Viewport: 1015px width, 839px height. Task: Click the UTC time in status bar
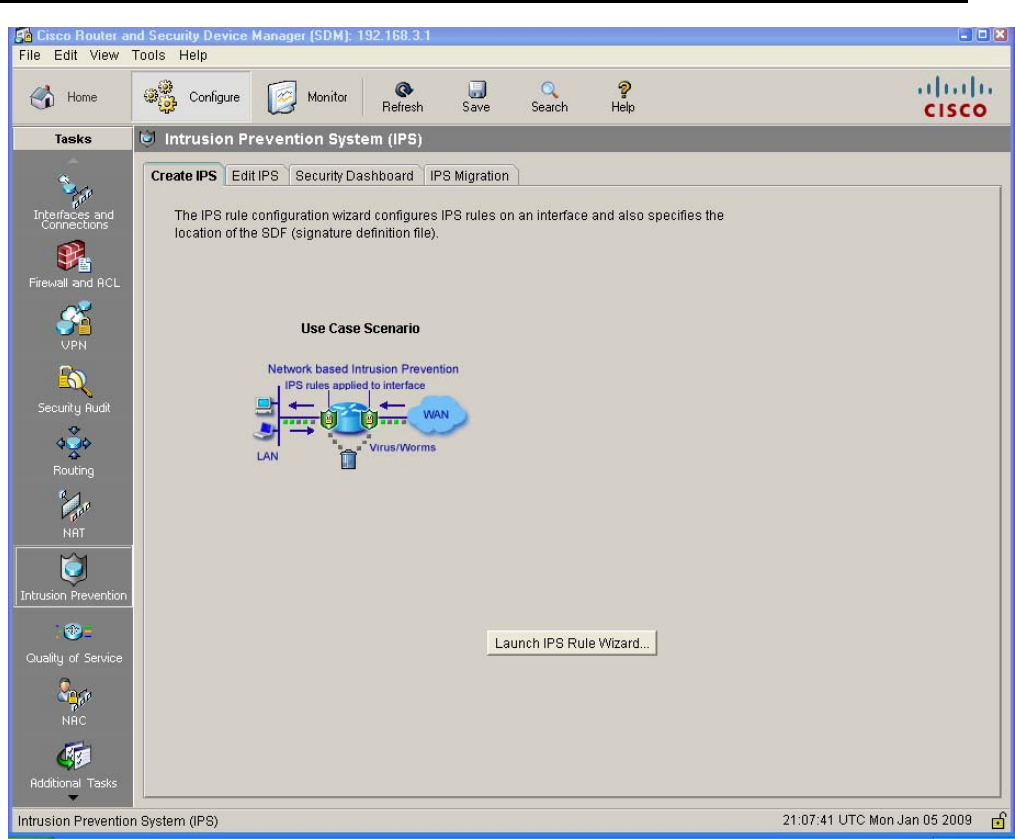(x=877, y=820)
